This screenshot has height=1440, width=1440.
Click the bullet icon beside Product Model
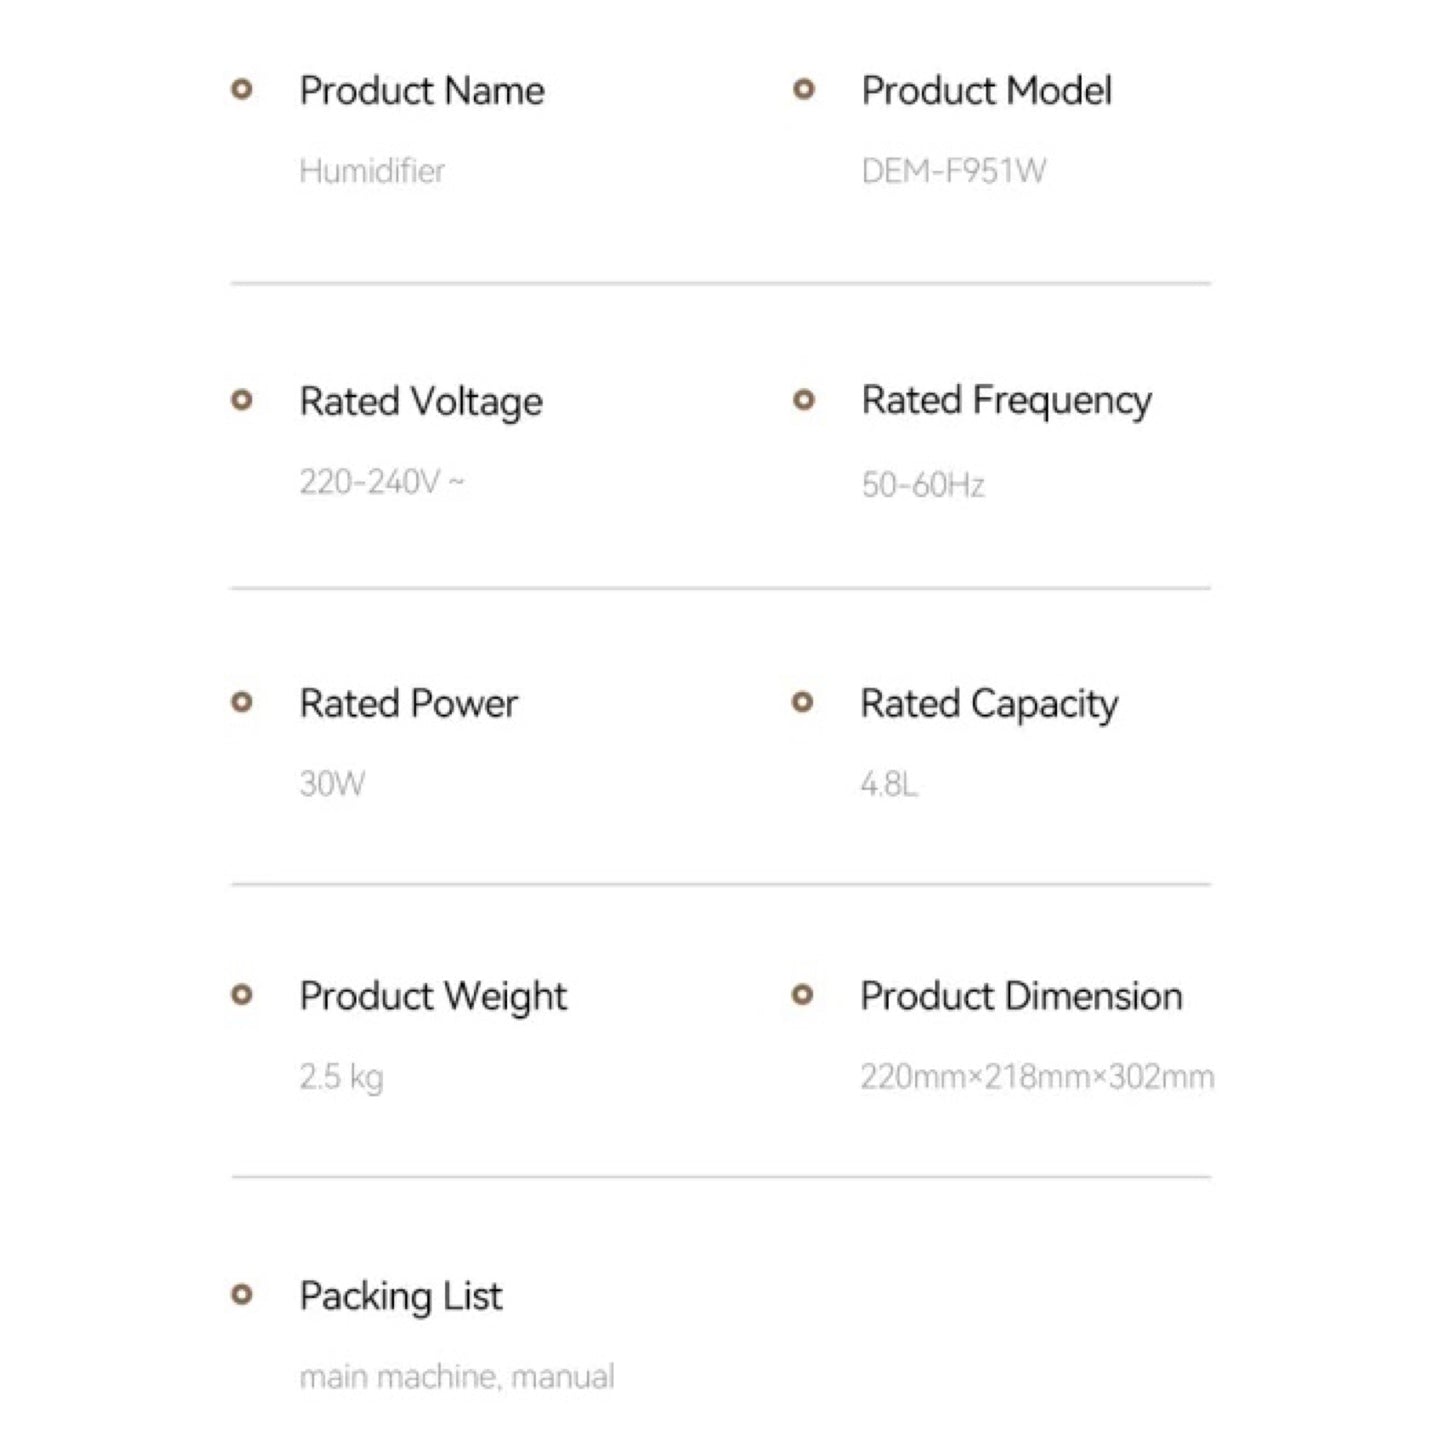(803, 90)
